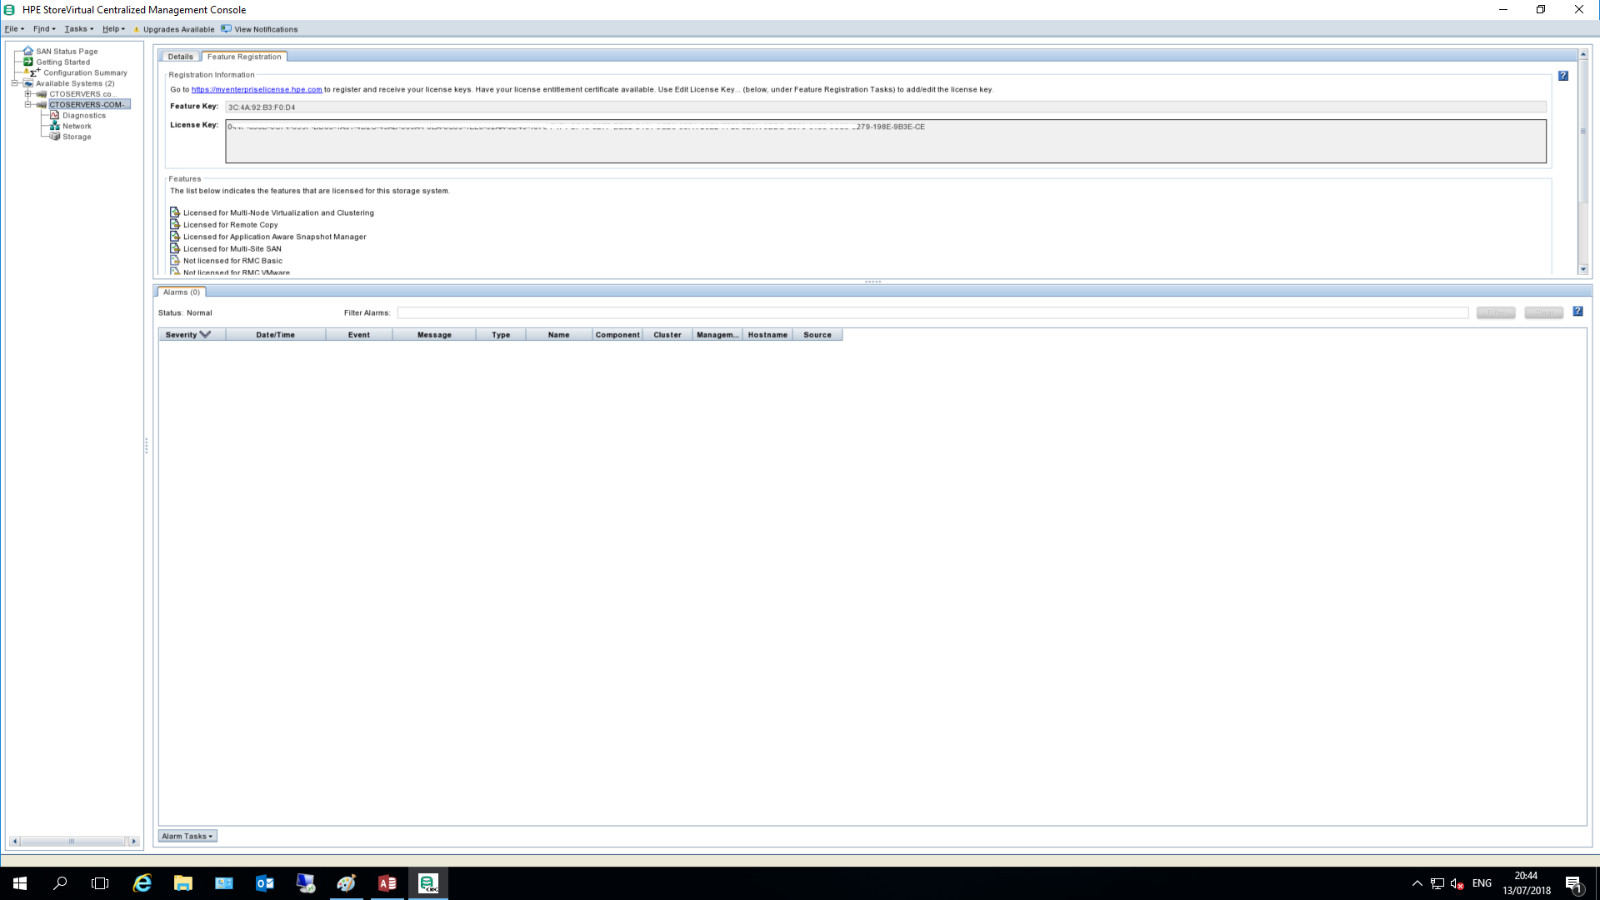The width and height of the screenshot is (1600, 900).
Task: Switch to the Details tab
Action: tap(180, 57)
